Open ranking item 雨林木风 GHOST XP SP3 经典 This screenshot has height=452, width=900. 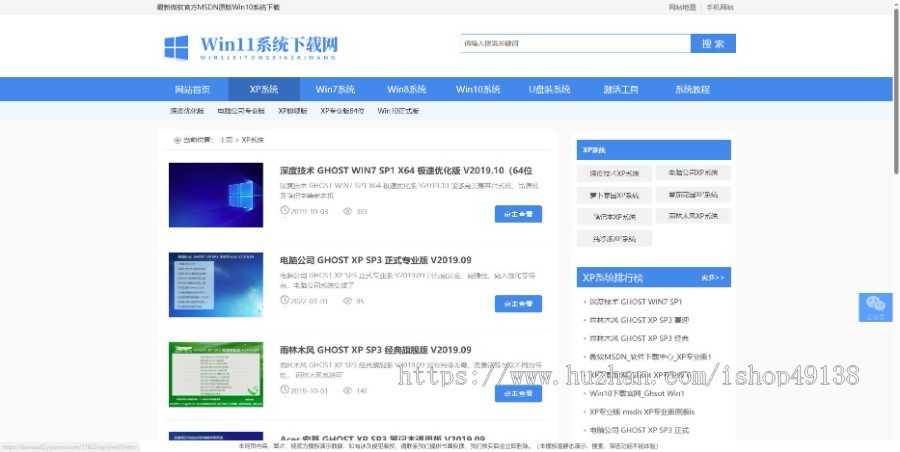[639, 338]
